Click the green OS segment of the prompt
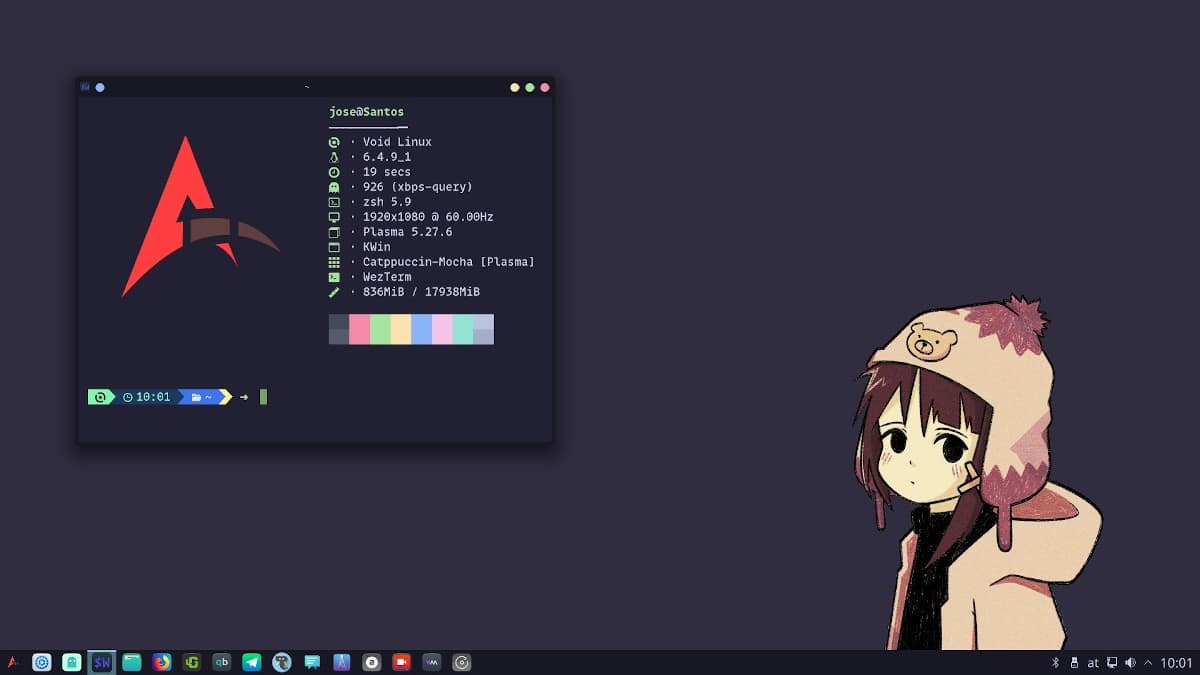Viewport: 1200px width, 675px height. pyautogui.click(x=101, y=397)
